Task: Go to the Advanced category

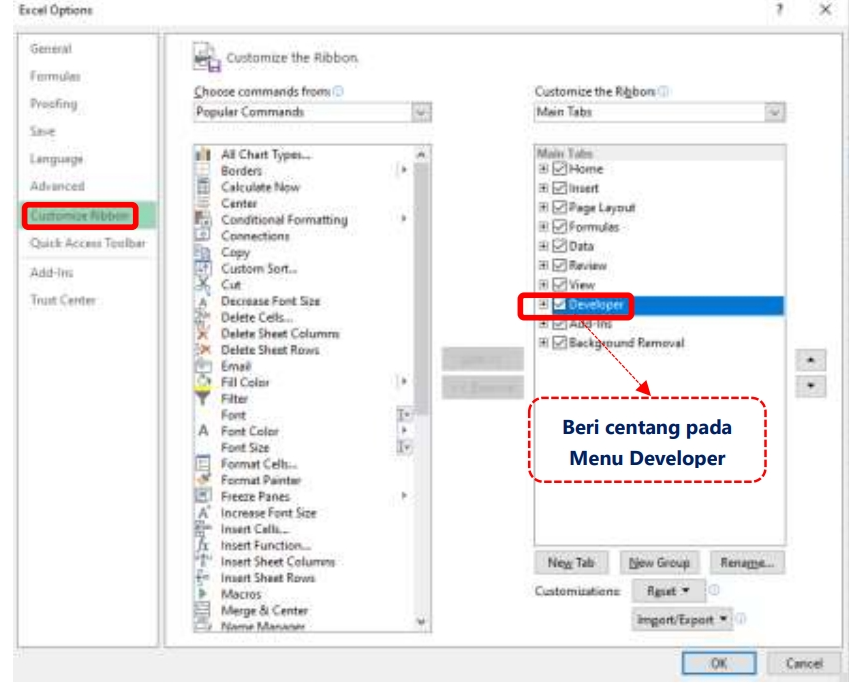Action: click(x=57, y=186)
